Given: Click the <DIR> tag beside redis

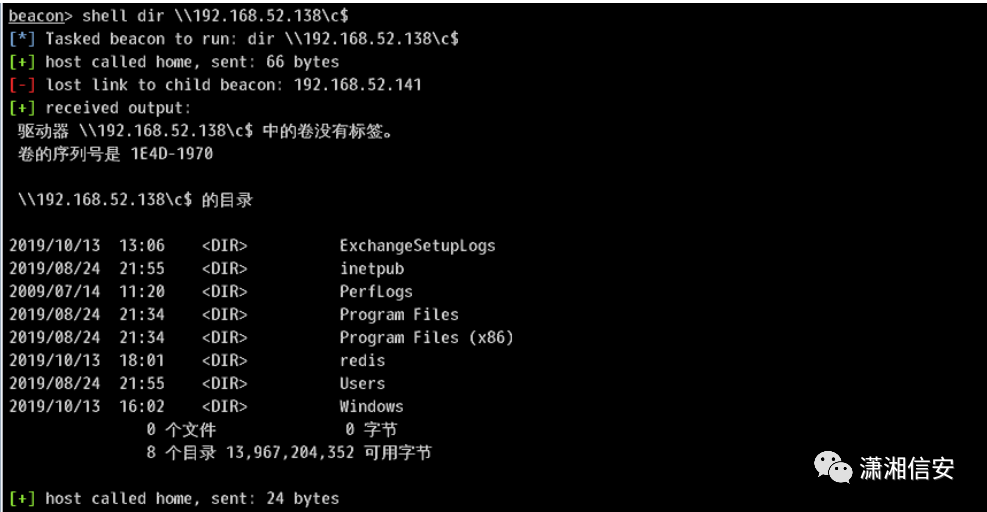Looking at the screenshot, I should pyautogui.click(x=224, y=361).
